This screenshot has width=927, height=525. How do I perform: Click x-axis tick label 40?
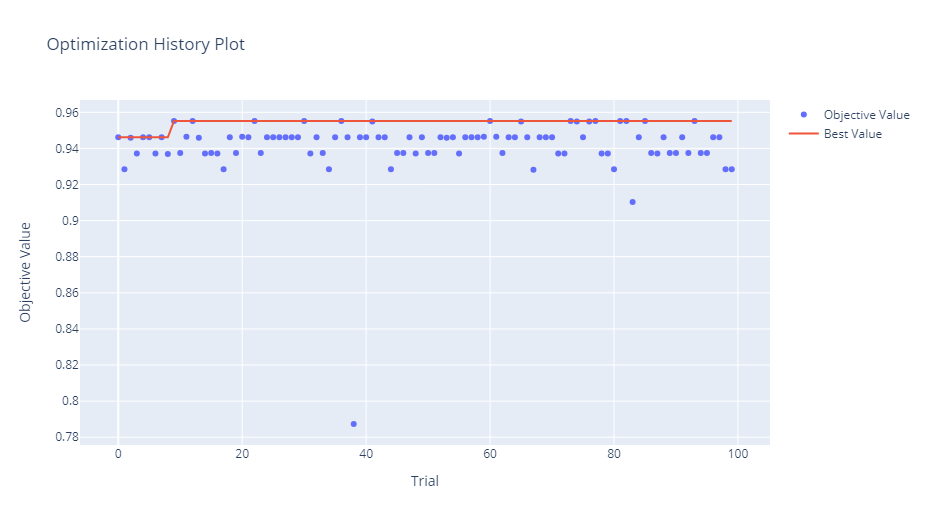coord(366,456)
